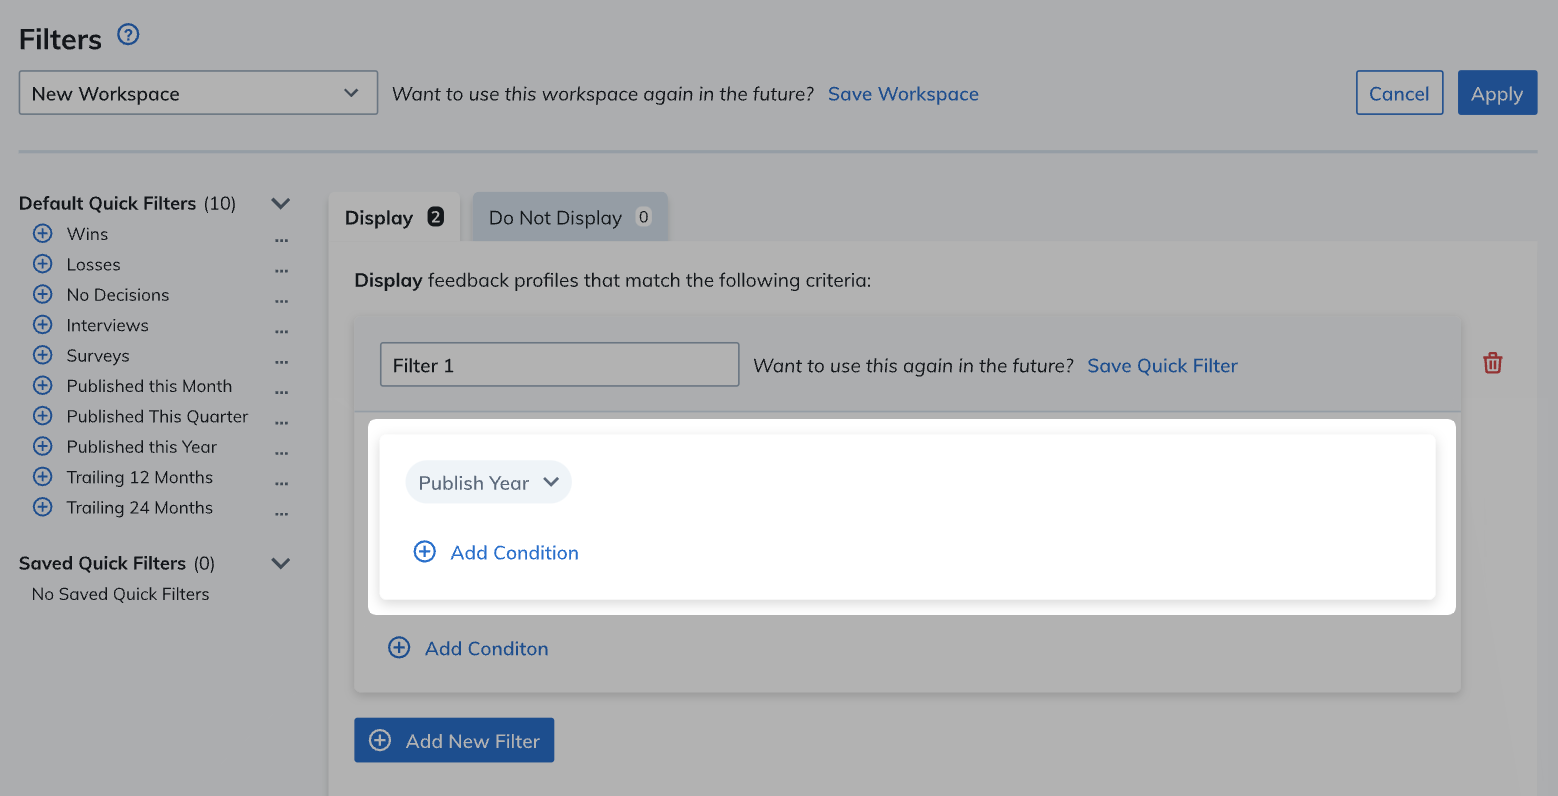Click the Add New Filter button
The width and height of the screenshot is (1558, 796).
[x=454, y=740]
